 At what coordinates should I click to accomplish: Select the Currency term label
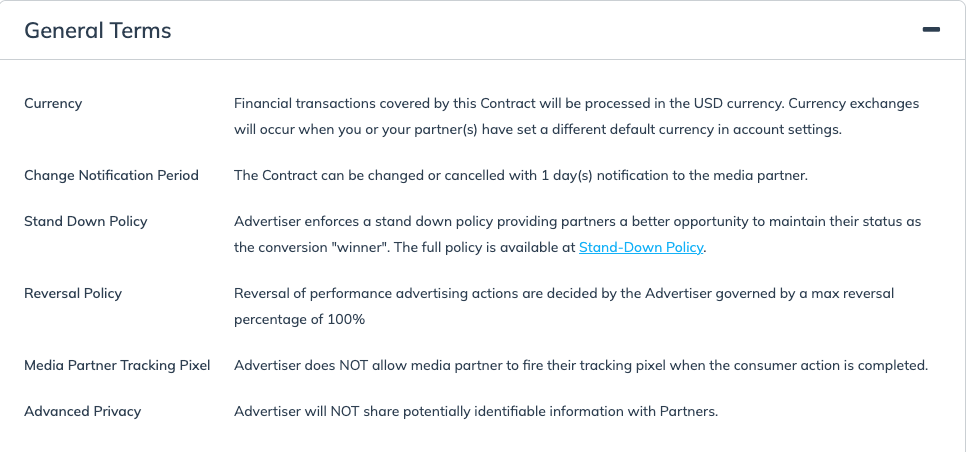[x=53, y=103]
